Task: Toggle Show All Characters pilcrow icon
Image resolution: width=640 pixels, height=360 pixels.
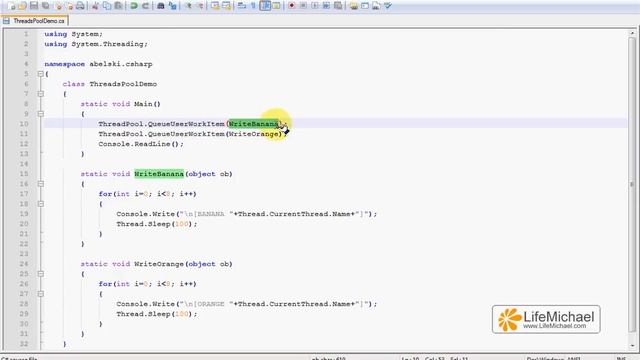Action: point(253,6)
